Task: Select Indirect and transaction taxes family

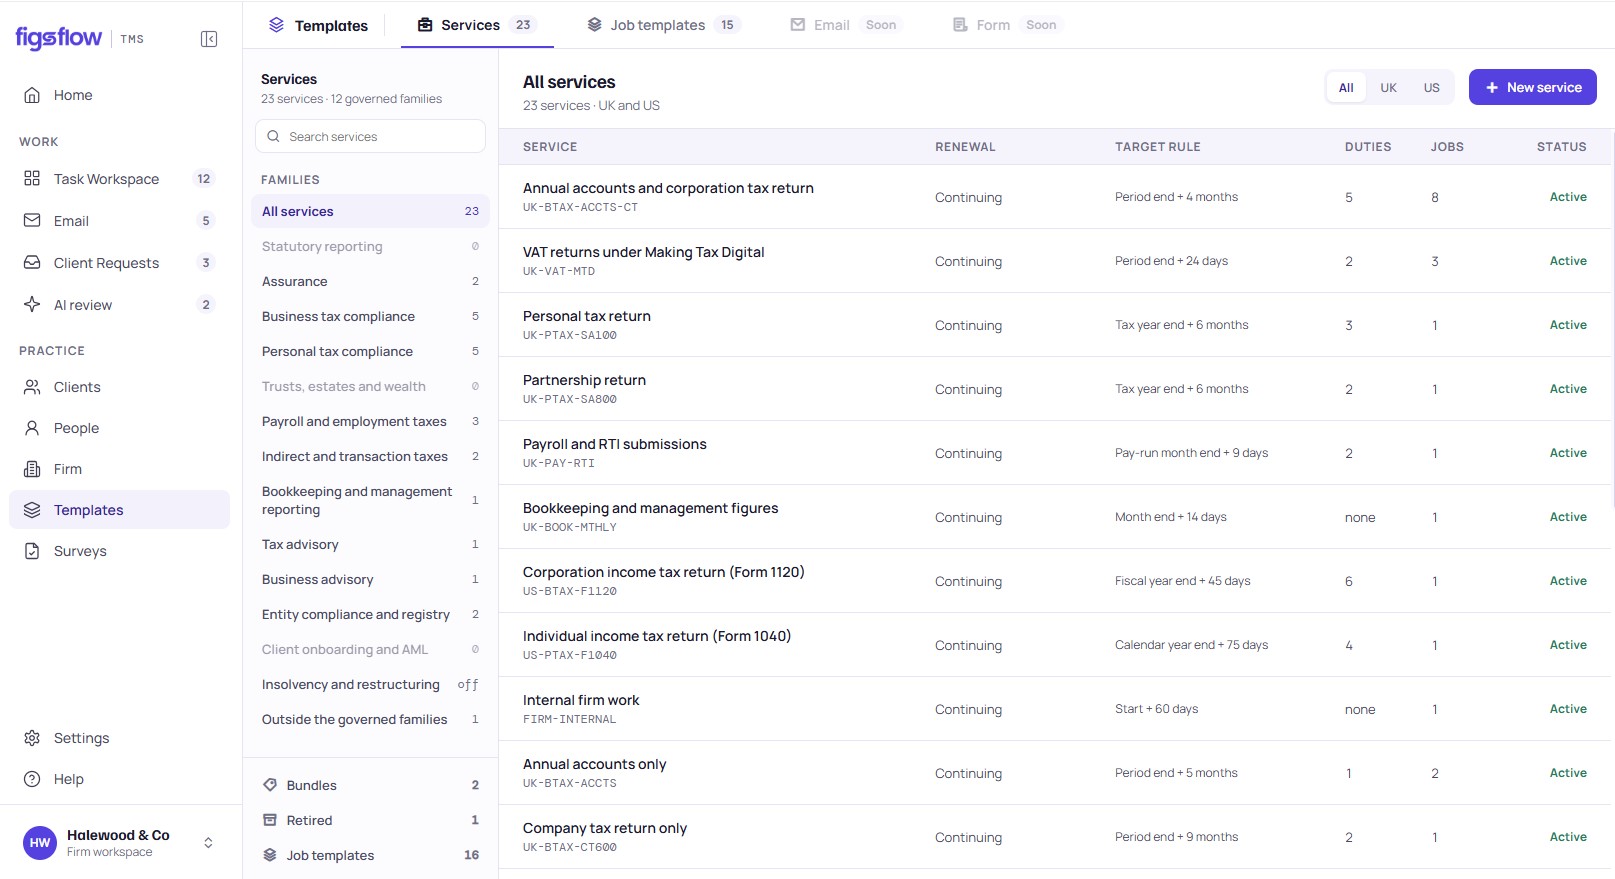Action: [x=370, y=456]
